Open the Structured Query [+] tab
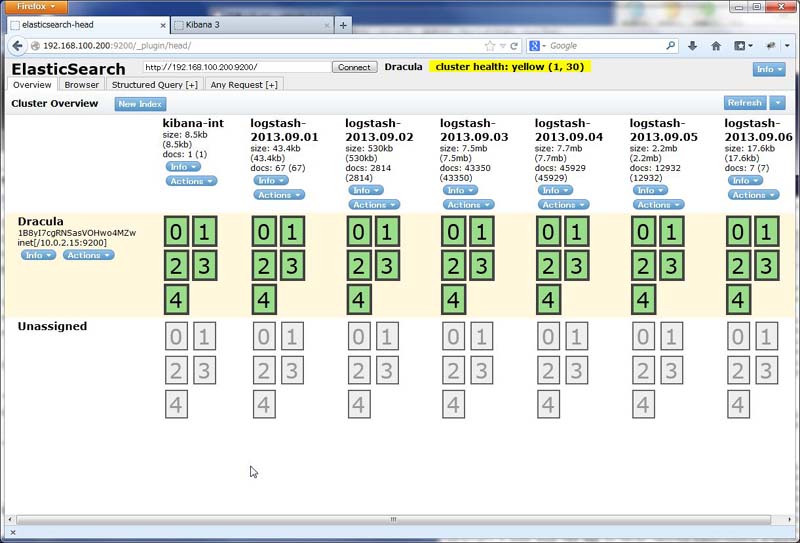The height and width of the screenshot is (543, 800). point(155,85)
